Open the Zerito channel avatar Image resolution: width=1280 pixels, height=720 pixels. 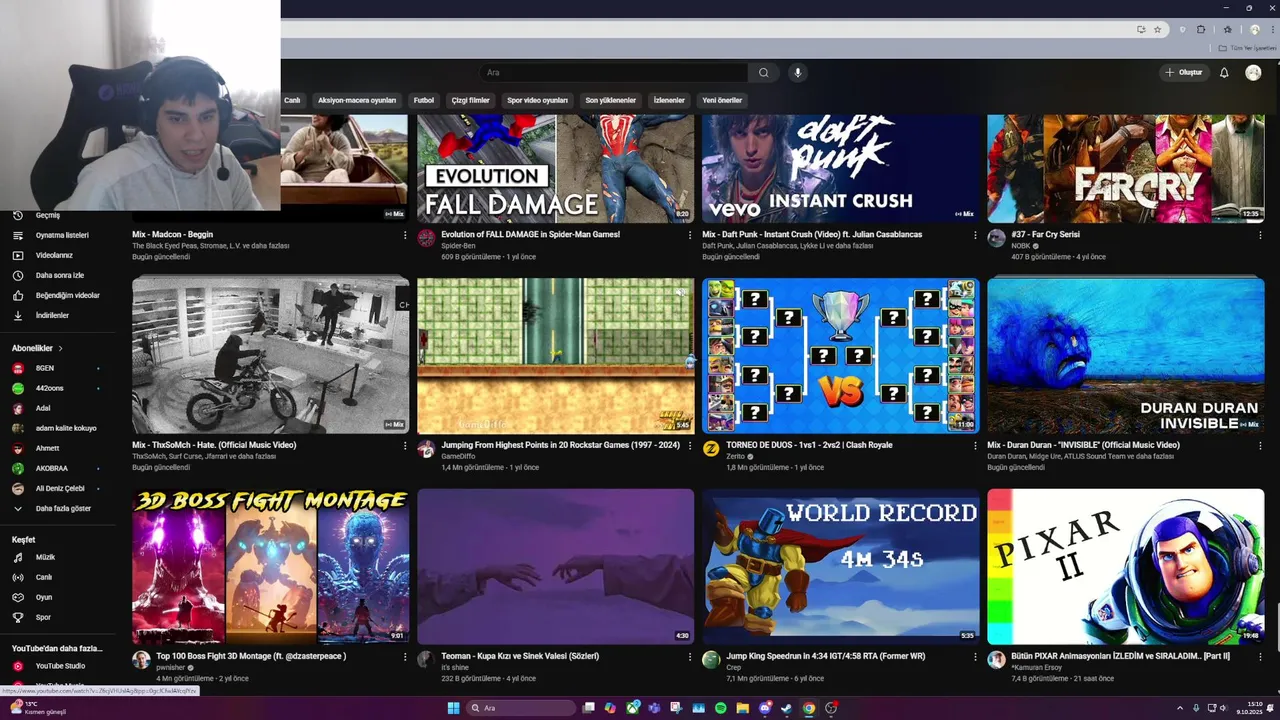pos(711,449)
